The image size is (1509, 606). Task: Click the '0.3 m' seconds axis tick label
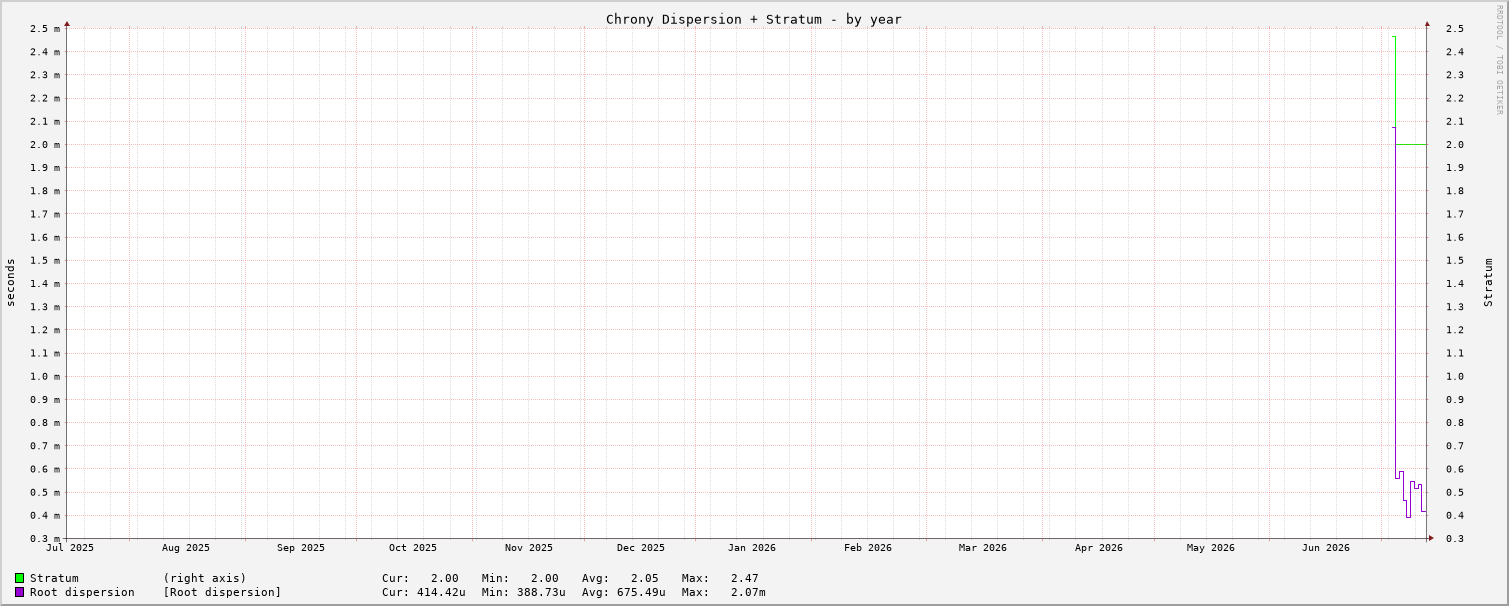pos(45,538)
